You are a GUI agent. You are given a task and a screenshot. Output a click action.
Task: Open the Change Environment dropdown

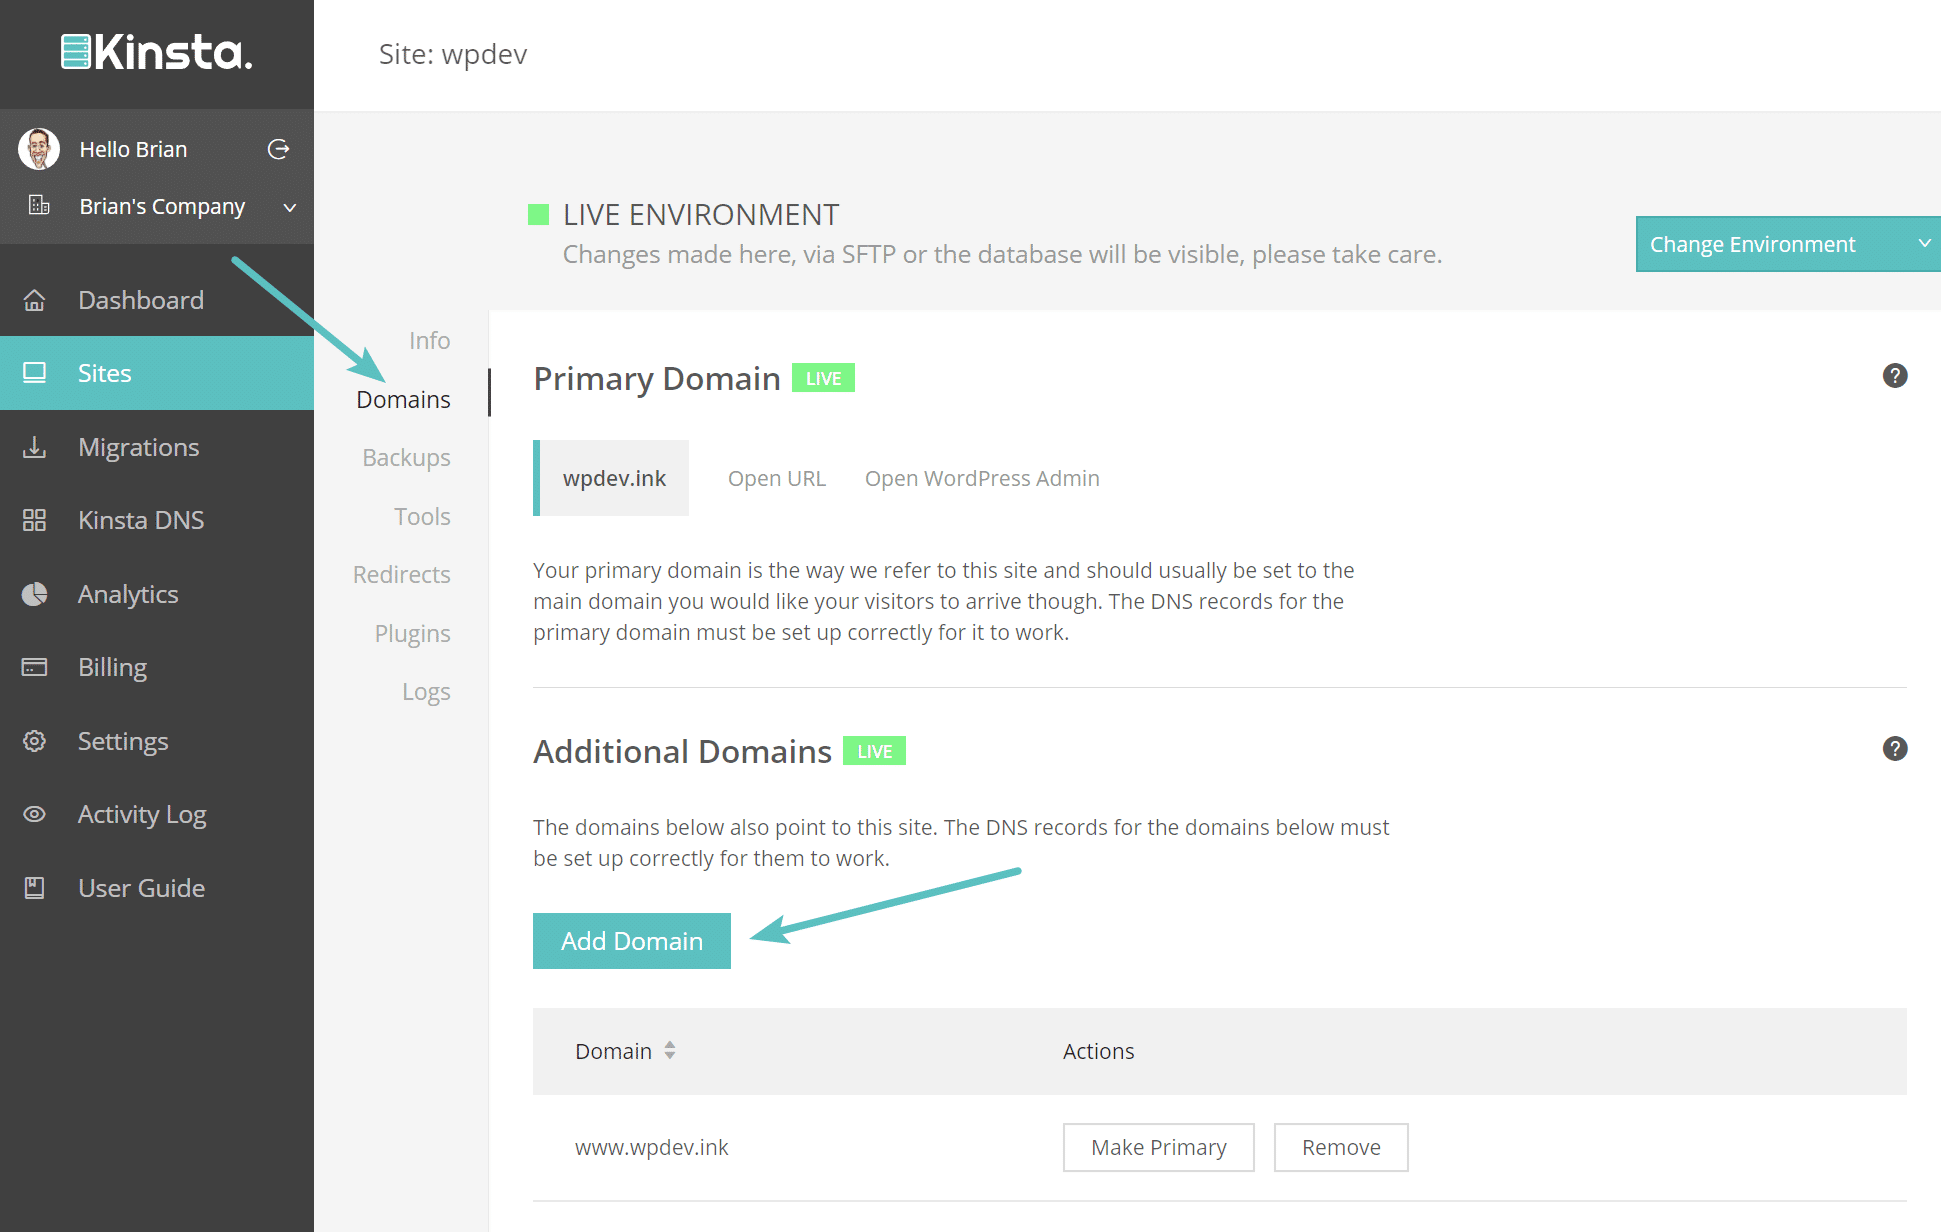tap(1787, 244)
